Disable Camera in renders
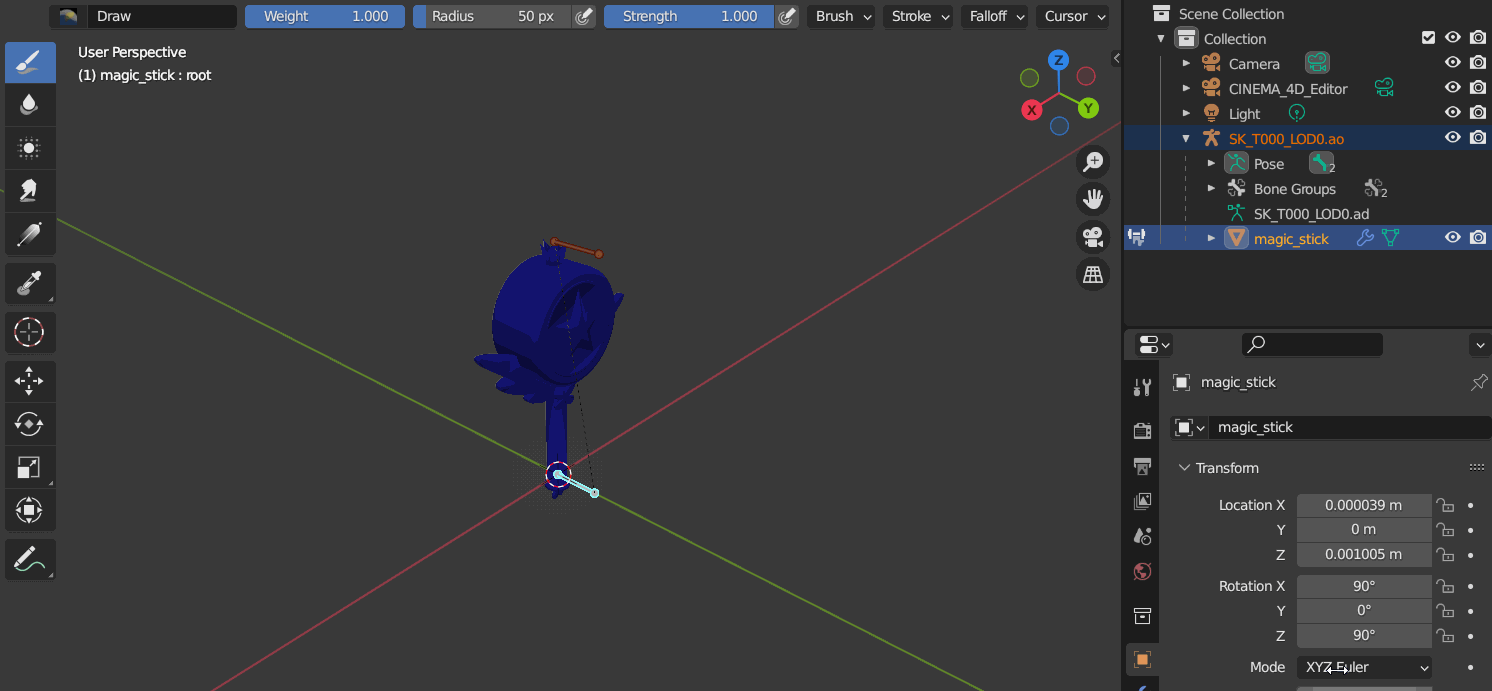Image resolution: width=1492 pixels, height=691 pixels. point(1478,63)
